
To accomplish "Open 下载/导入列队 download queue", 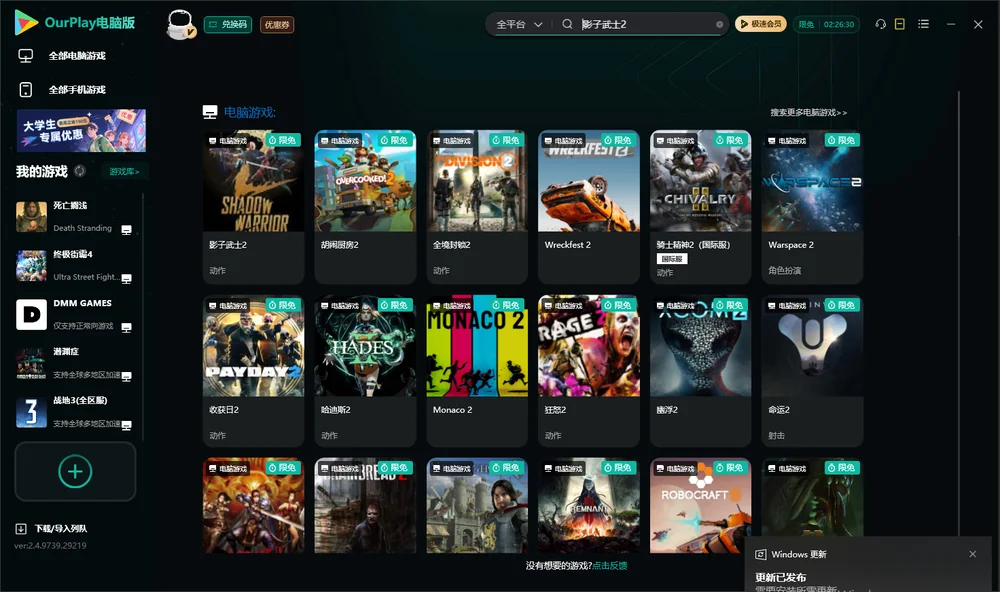I will coord(52,528).
